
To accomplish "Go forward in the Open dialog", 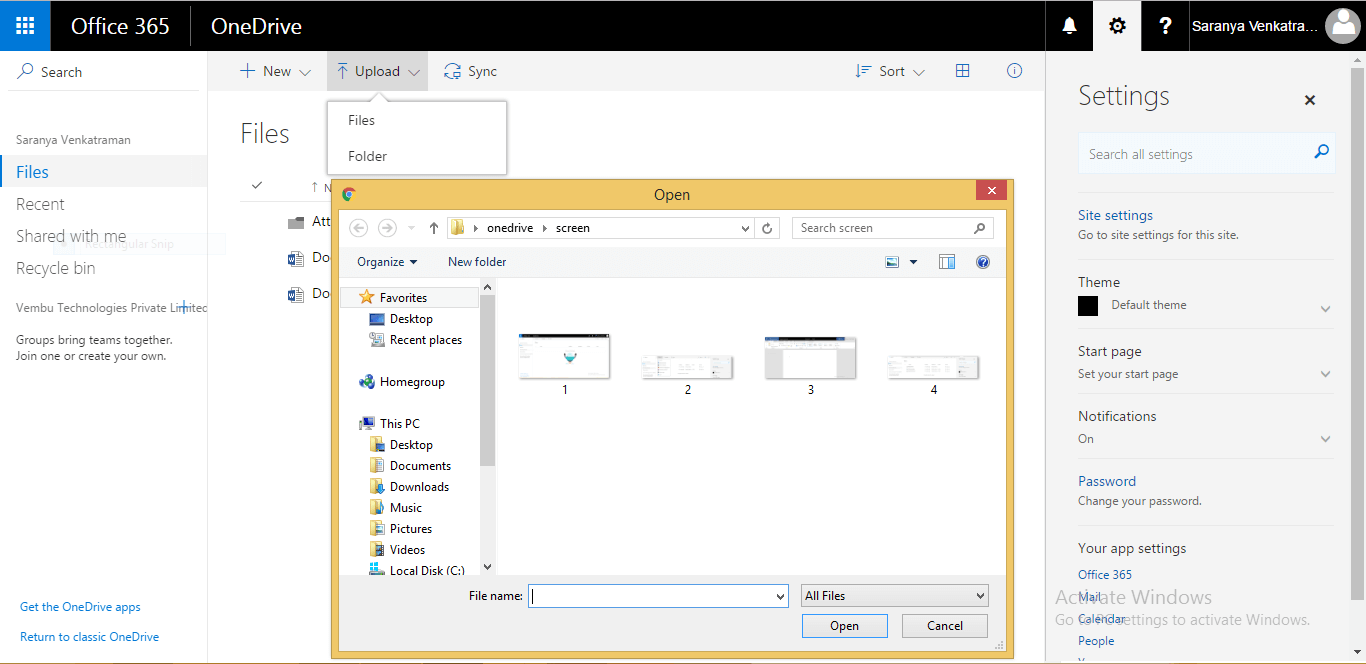I will [387, 228].
